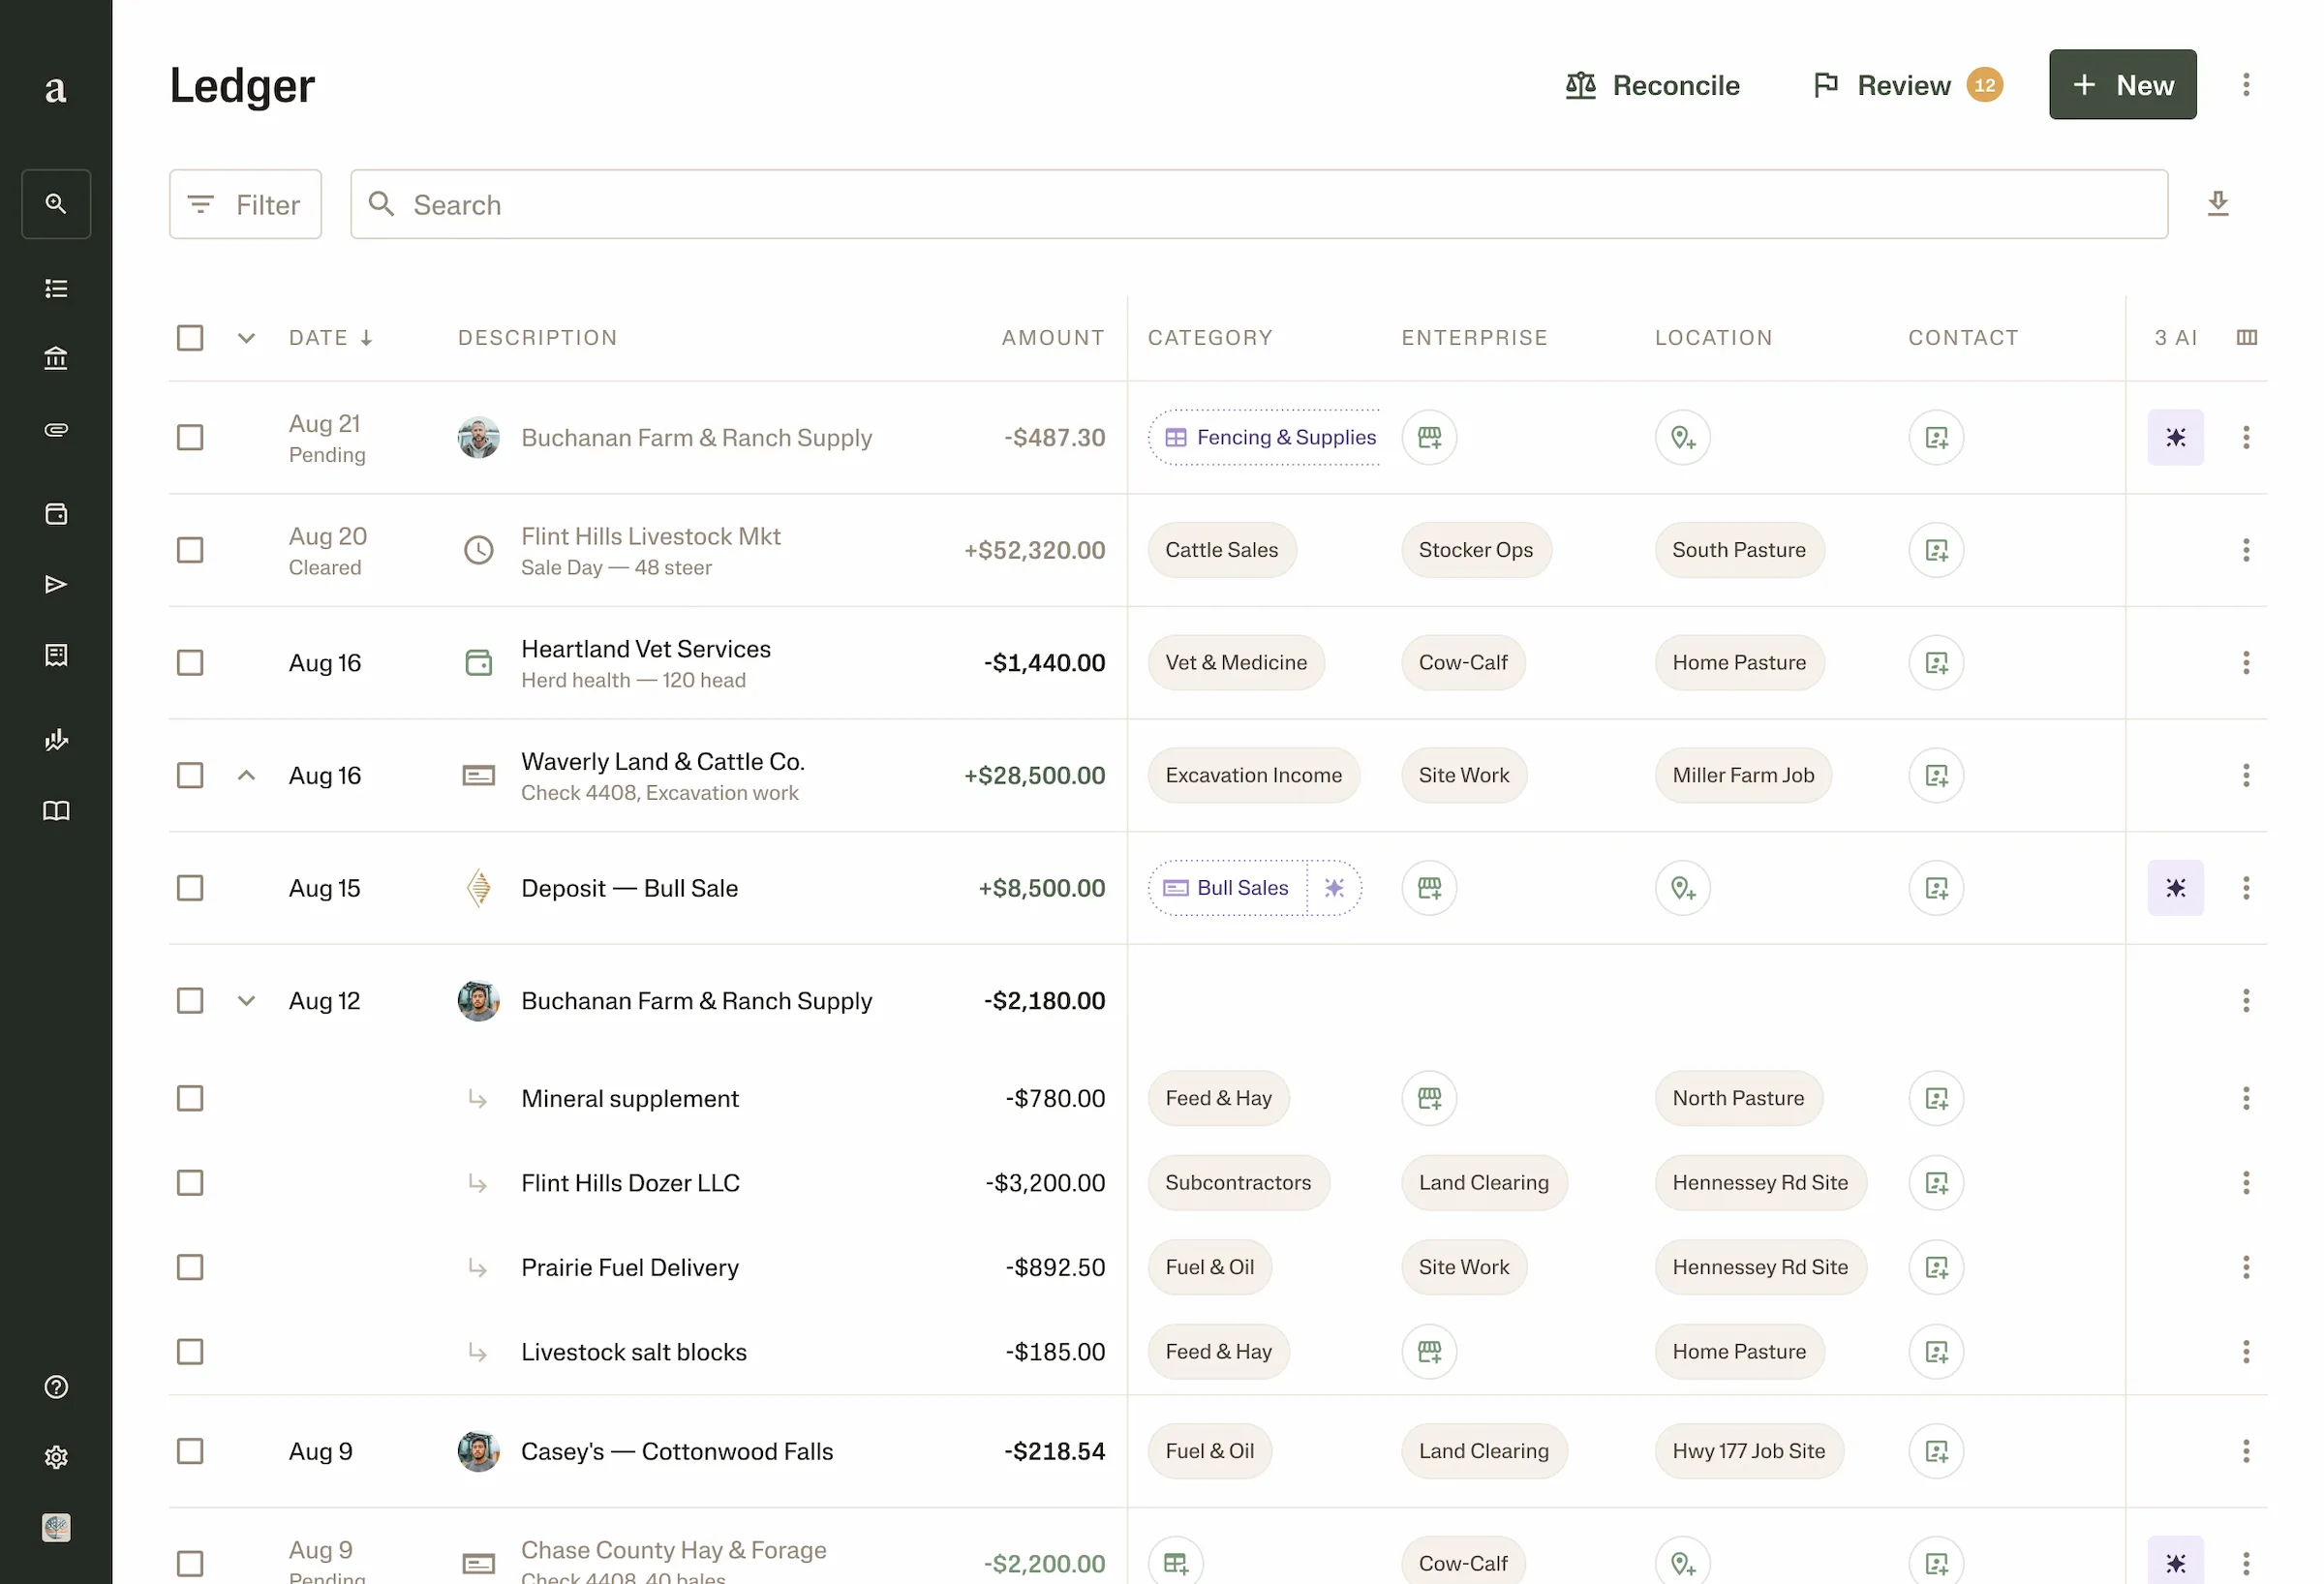This screenshot has height=1584, width=2324.
Task: Collapse the Waverly Land & Cattle row
Action: 246,775
